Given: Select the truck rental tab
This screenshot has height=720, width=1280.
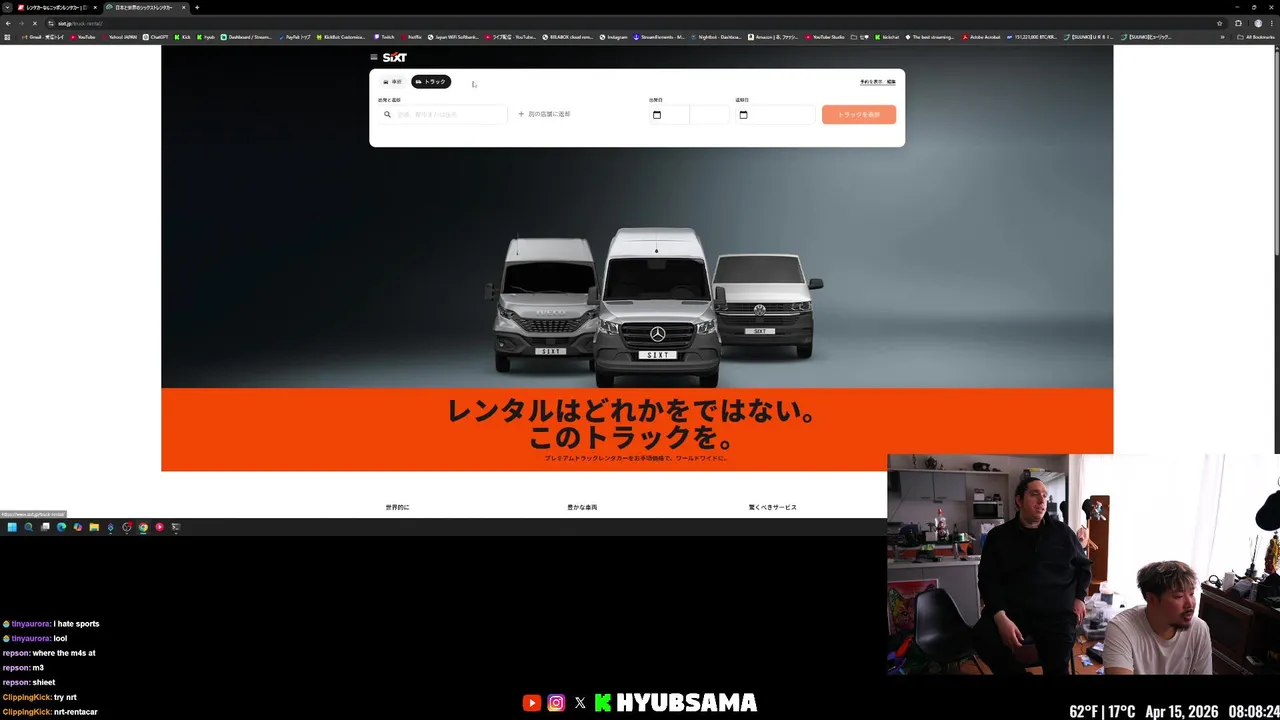Looking at the screenshot, I should click(x=431, y=82).
